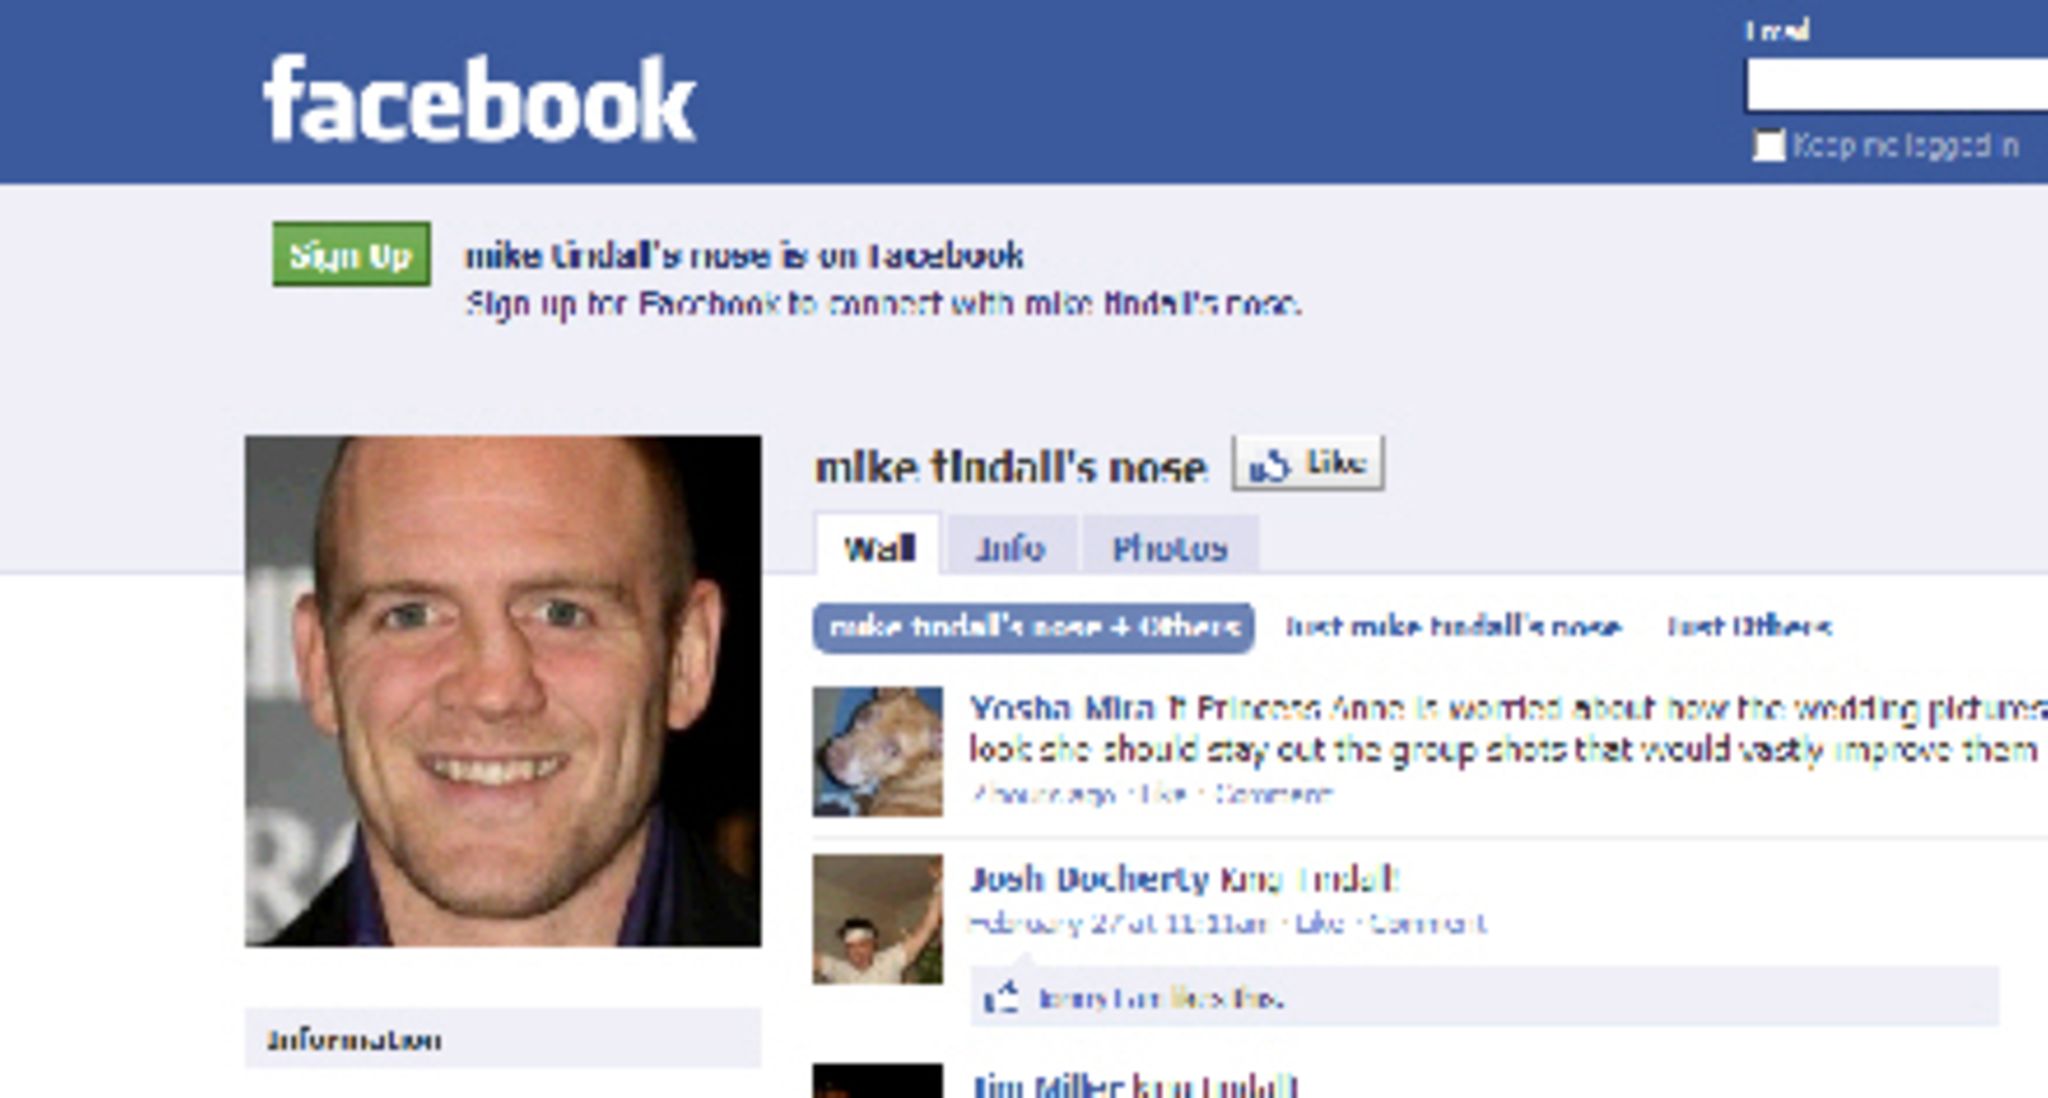
Task: Switch to the Info tab
Action: tap(1010, 547)
